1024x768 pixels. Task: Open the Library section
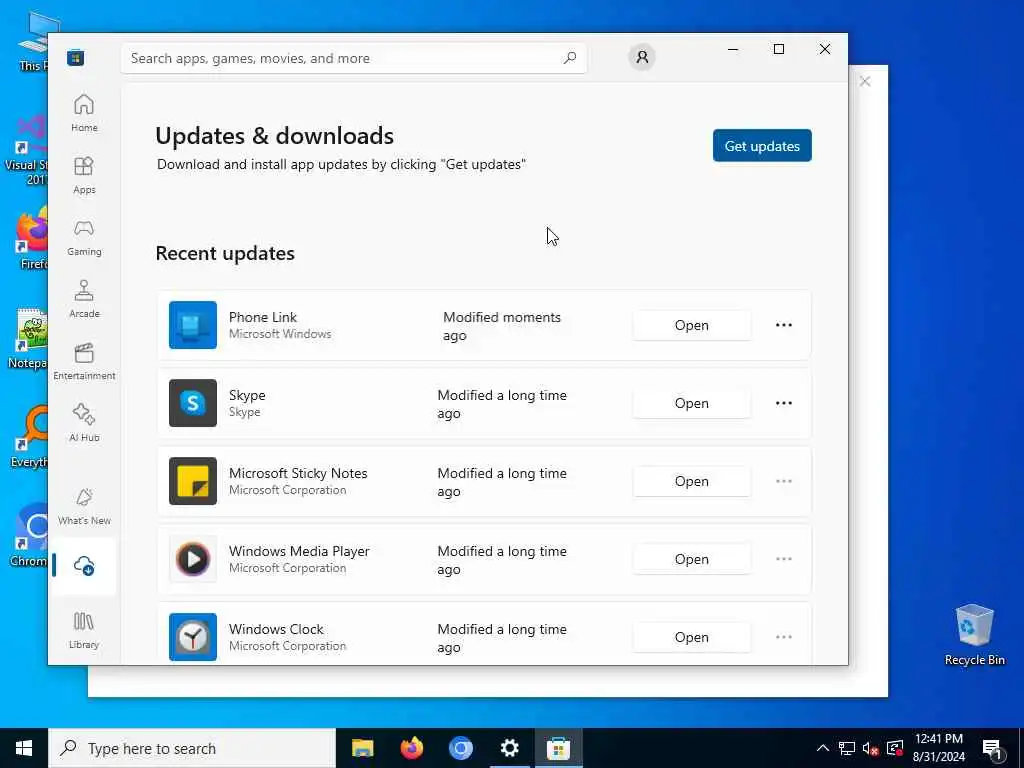click(x=84, y=630)
